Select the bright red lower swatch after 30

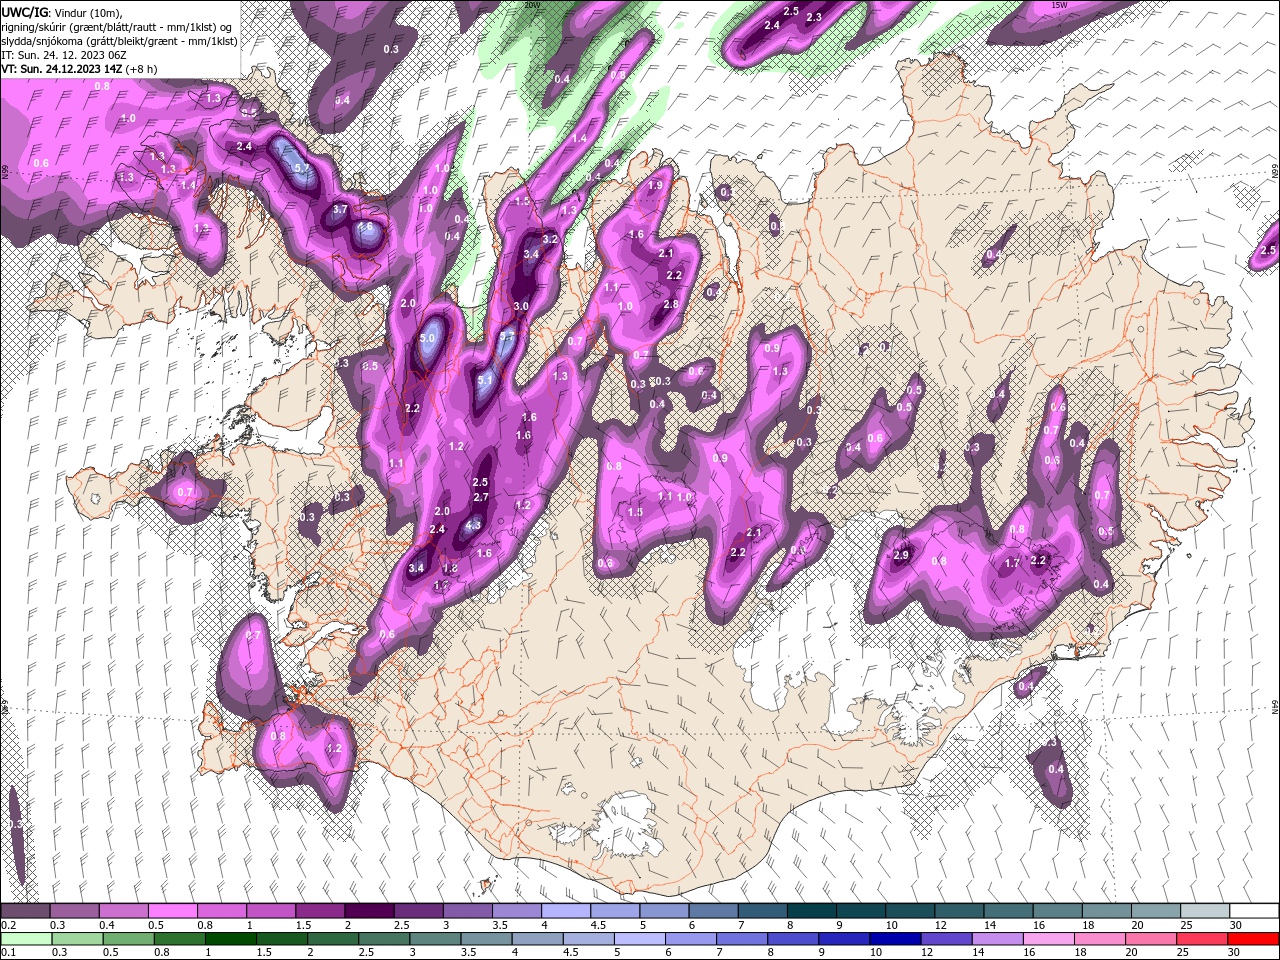1253,938
